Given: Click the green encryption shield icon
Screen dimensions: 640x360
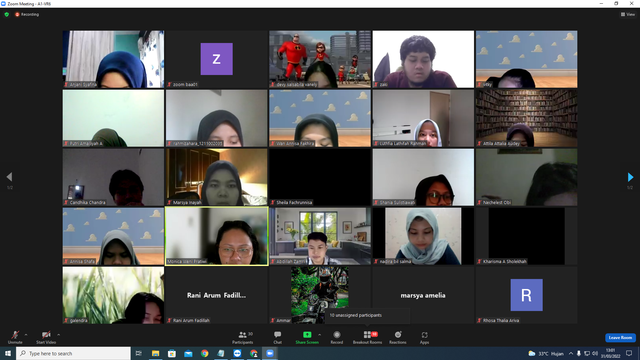Looking at the screenshot, I should click(x=7, y=14).
